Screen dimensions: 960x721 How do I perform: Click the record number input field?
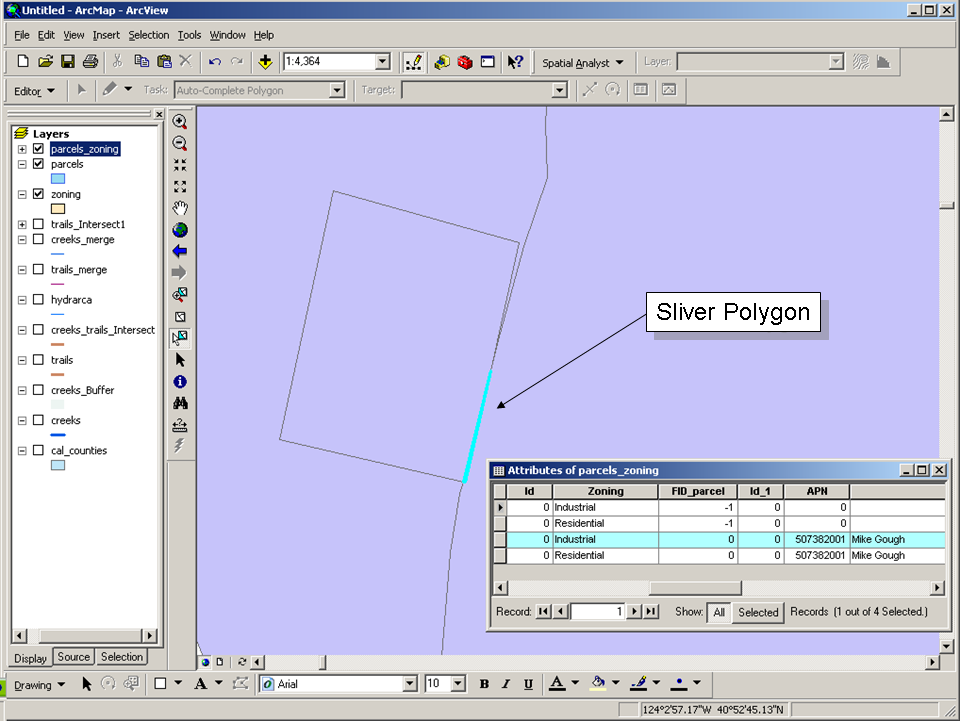(x=598, y=611)
